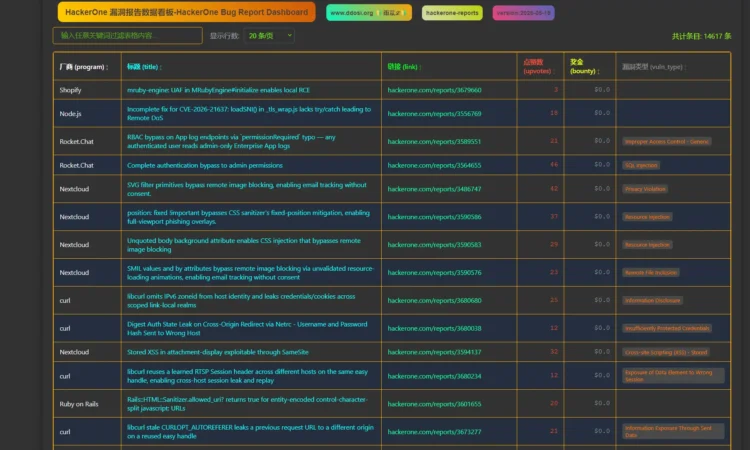This screenshot has height=450, width=750.
Task: Click the total entries count 14617 text
Action: click(701, 36)
